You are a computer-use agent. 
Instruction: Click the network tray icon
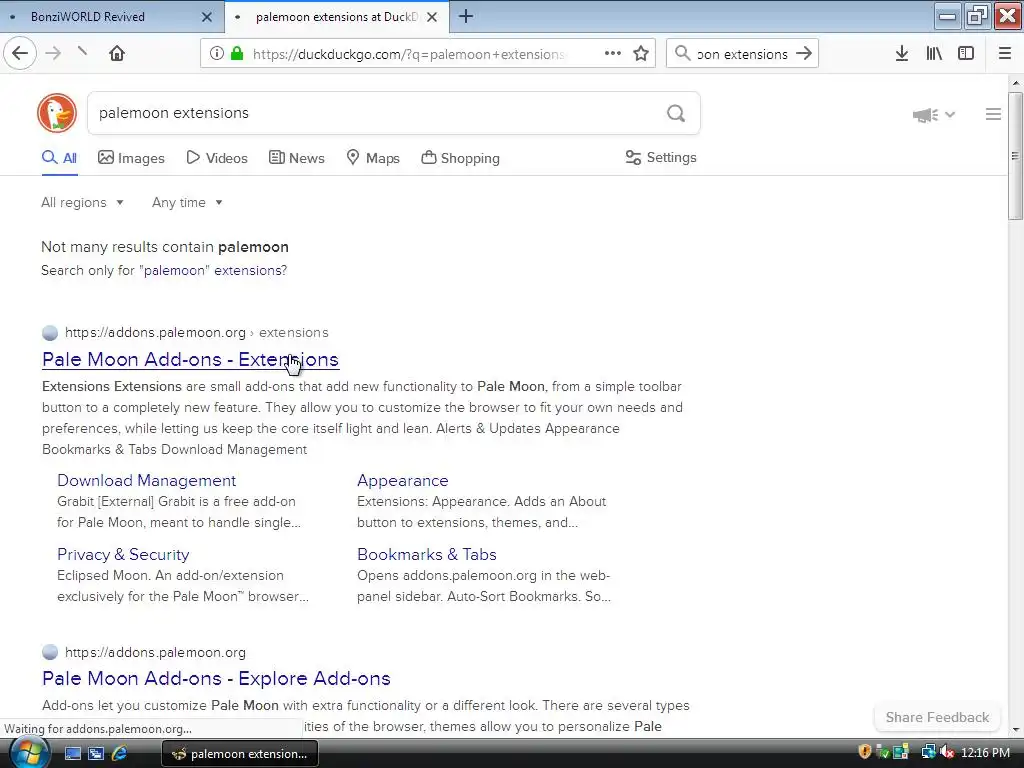coord(928,752)
